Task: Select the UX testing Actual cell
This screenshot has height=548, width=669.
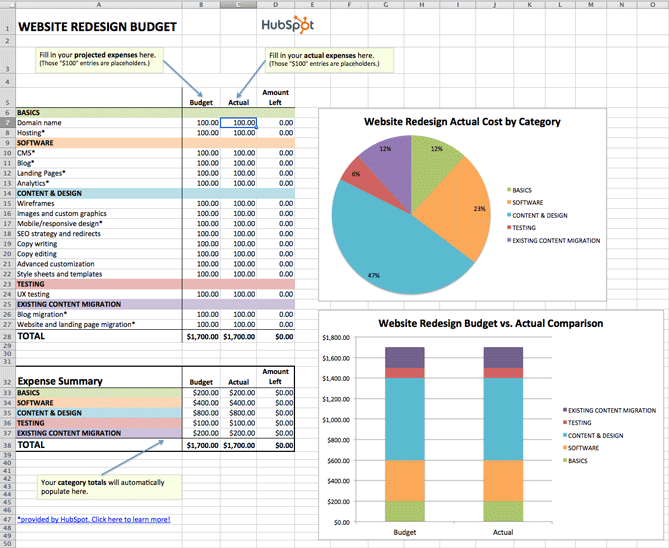Action: coord(239,294)
